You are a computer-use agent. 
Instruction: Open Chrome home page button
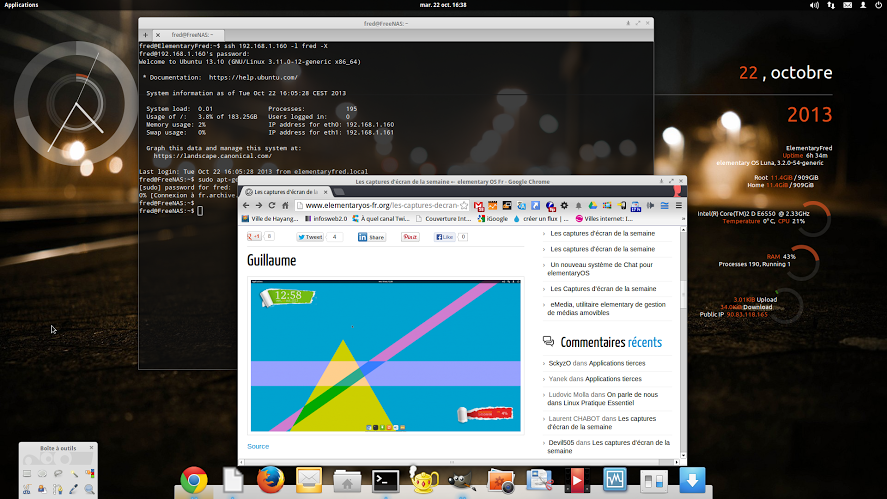click(x=286, y=205)
